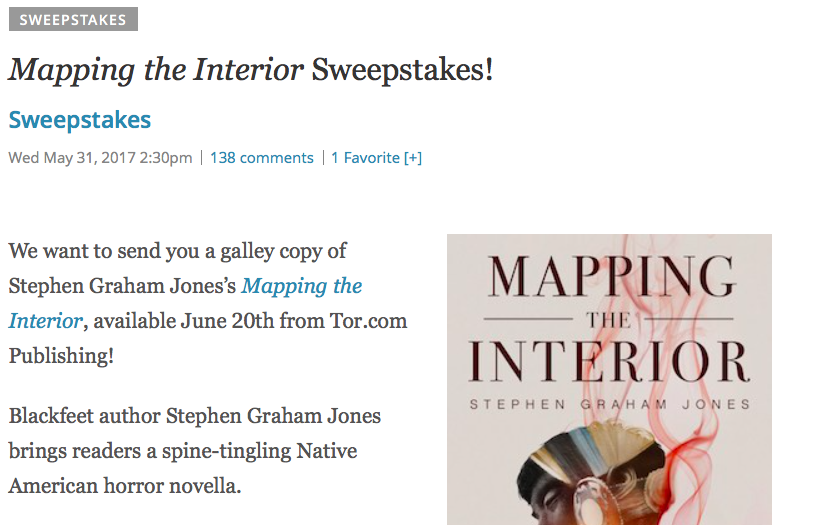The height and width of the screenshot is (525, 814).
Task: Open the blue Sweepstakes category link
Action: [80, 121]
